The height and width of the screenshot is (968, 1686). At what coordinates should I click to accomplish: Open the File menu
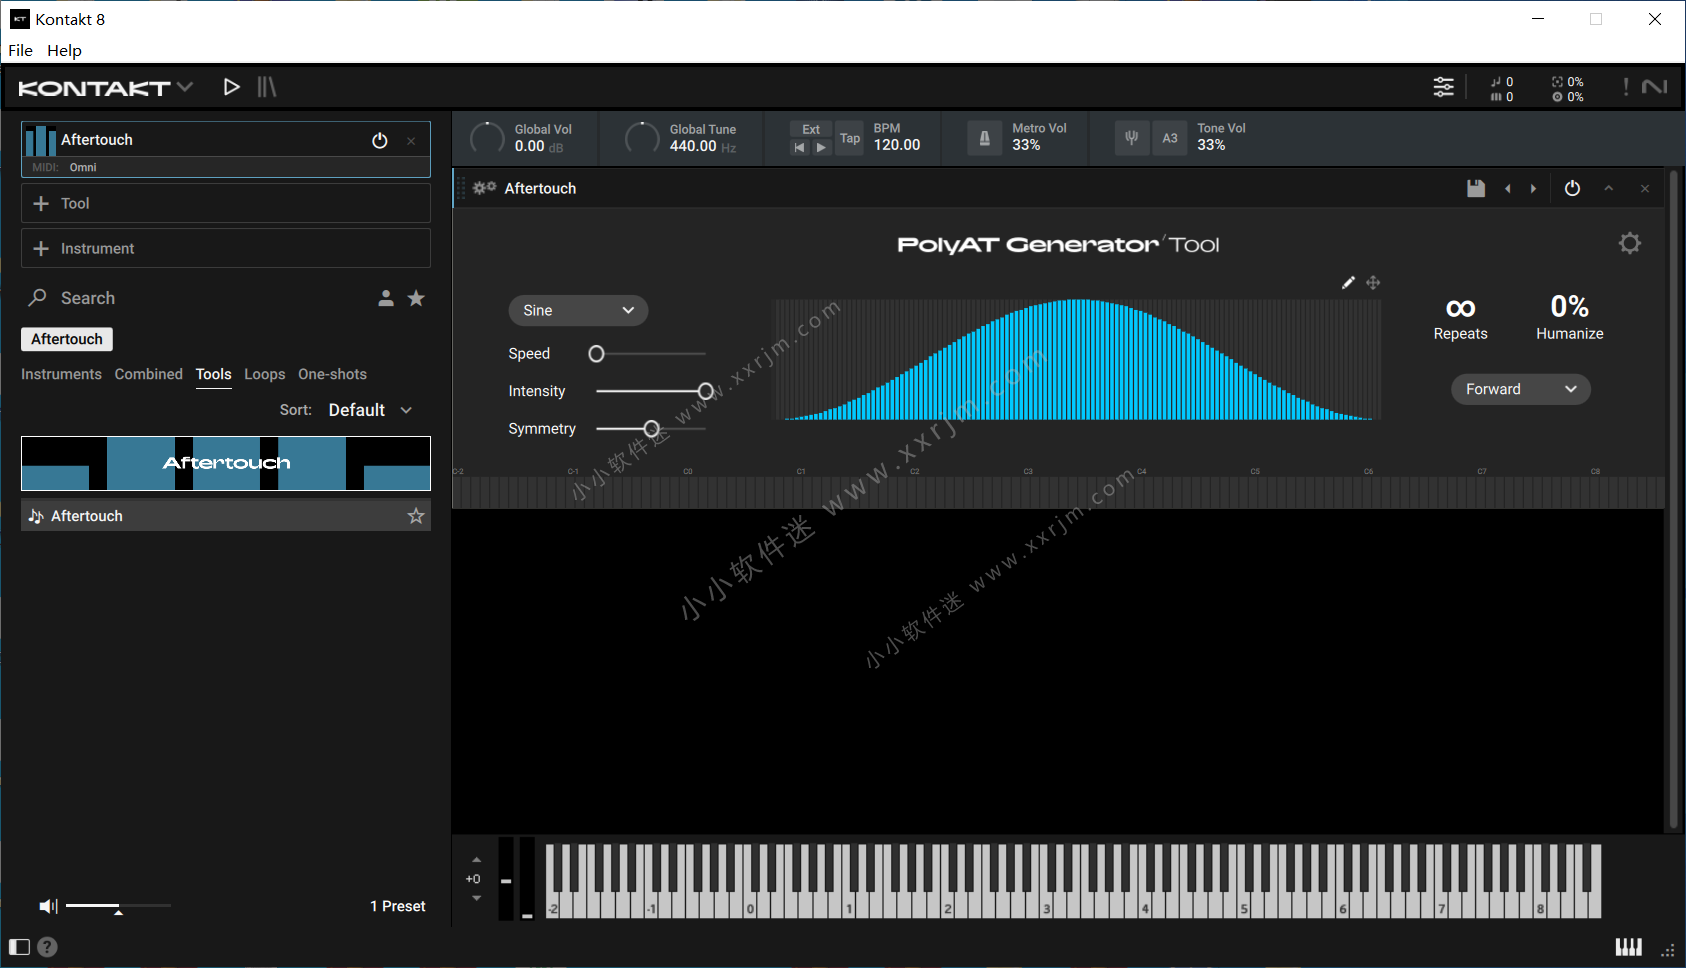coord(20,50)
